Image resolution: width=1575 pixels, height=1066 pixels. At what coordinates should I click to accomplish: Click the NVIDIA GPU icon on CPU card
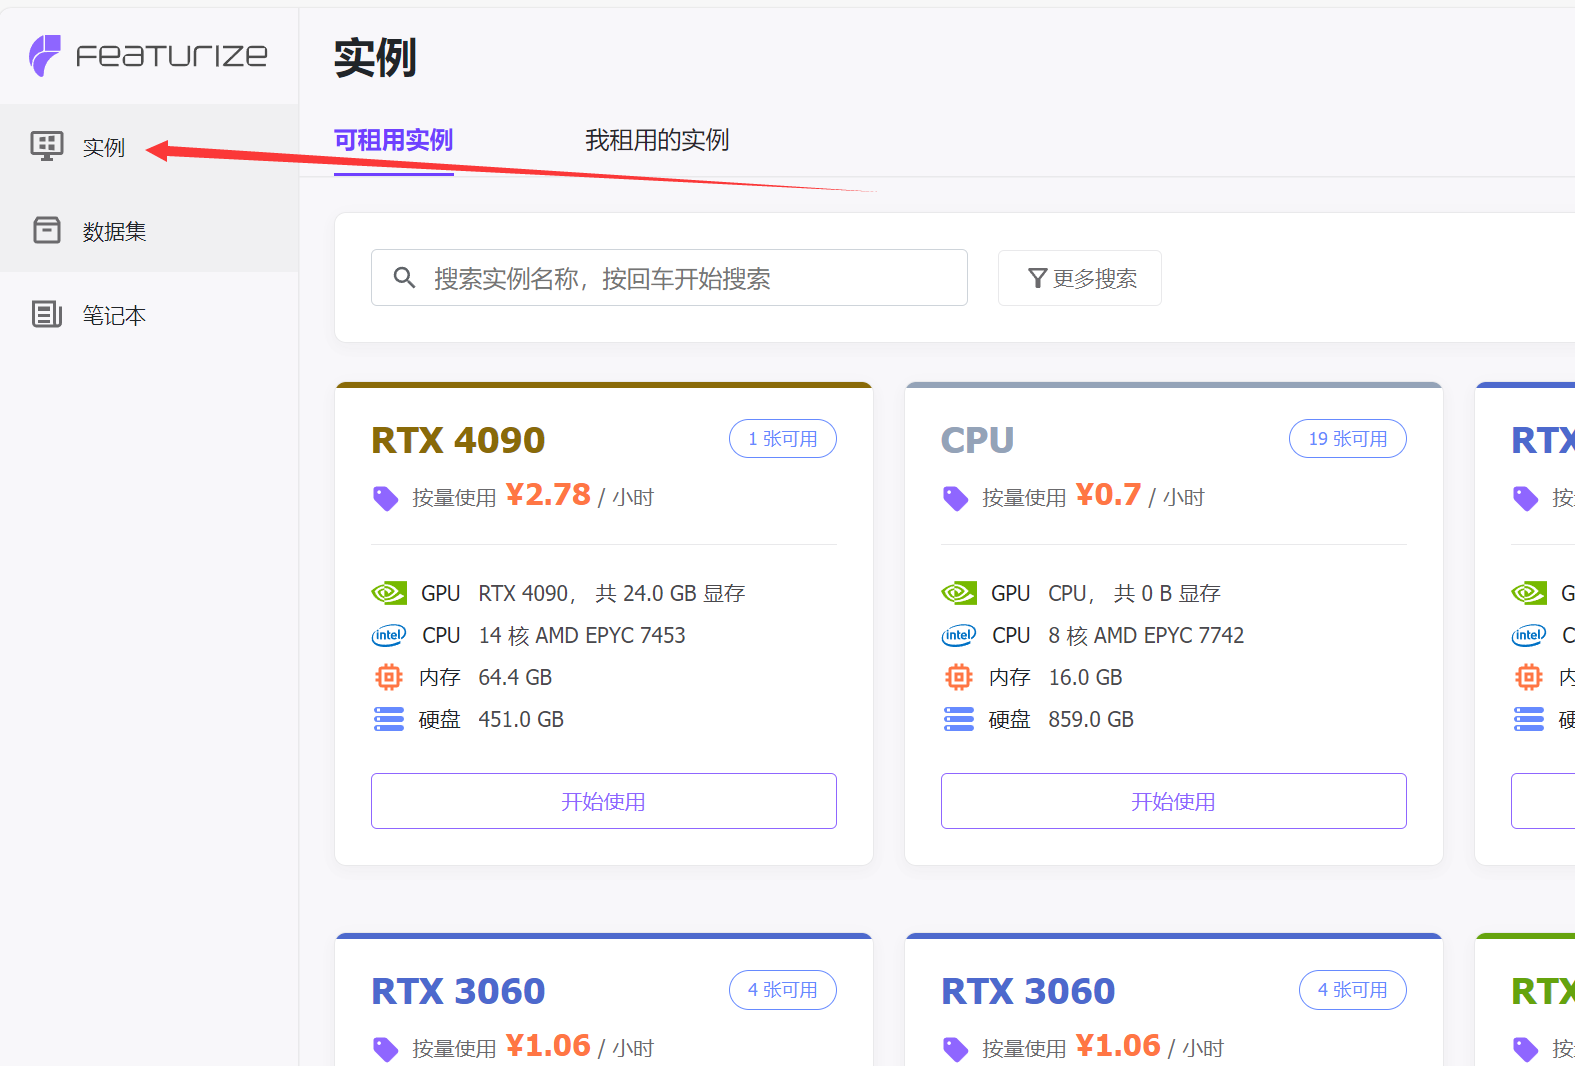click(x=959, y=593)
